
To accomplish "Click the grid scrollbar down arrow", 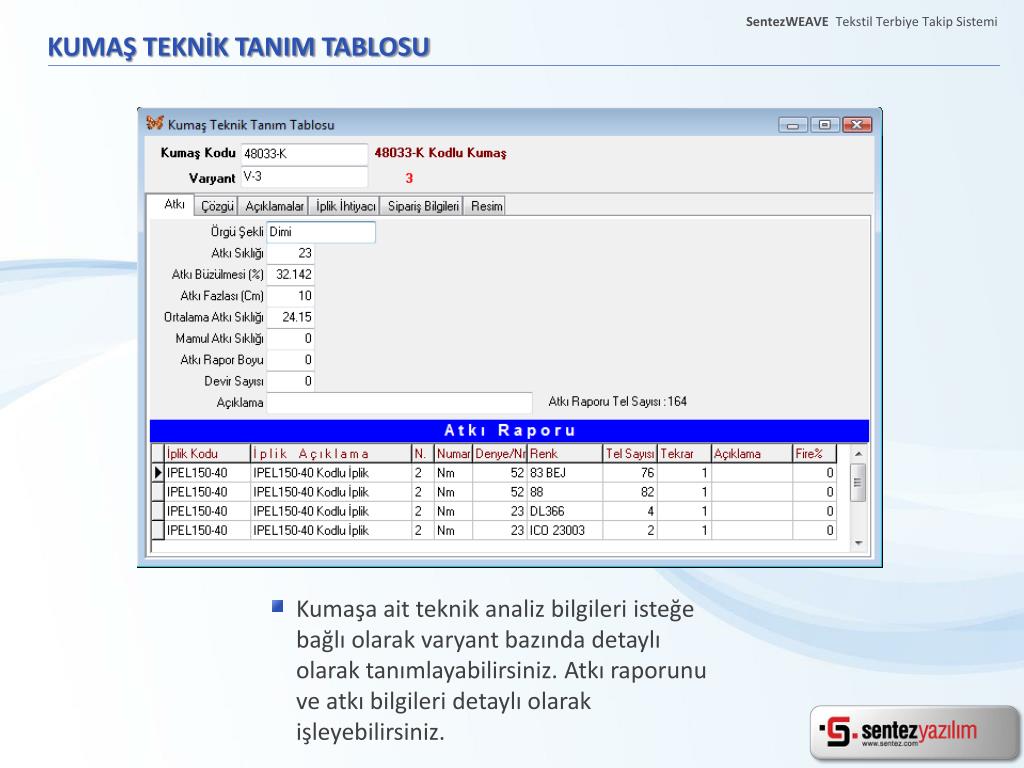I will 859,543.
